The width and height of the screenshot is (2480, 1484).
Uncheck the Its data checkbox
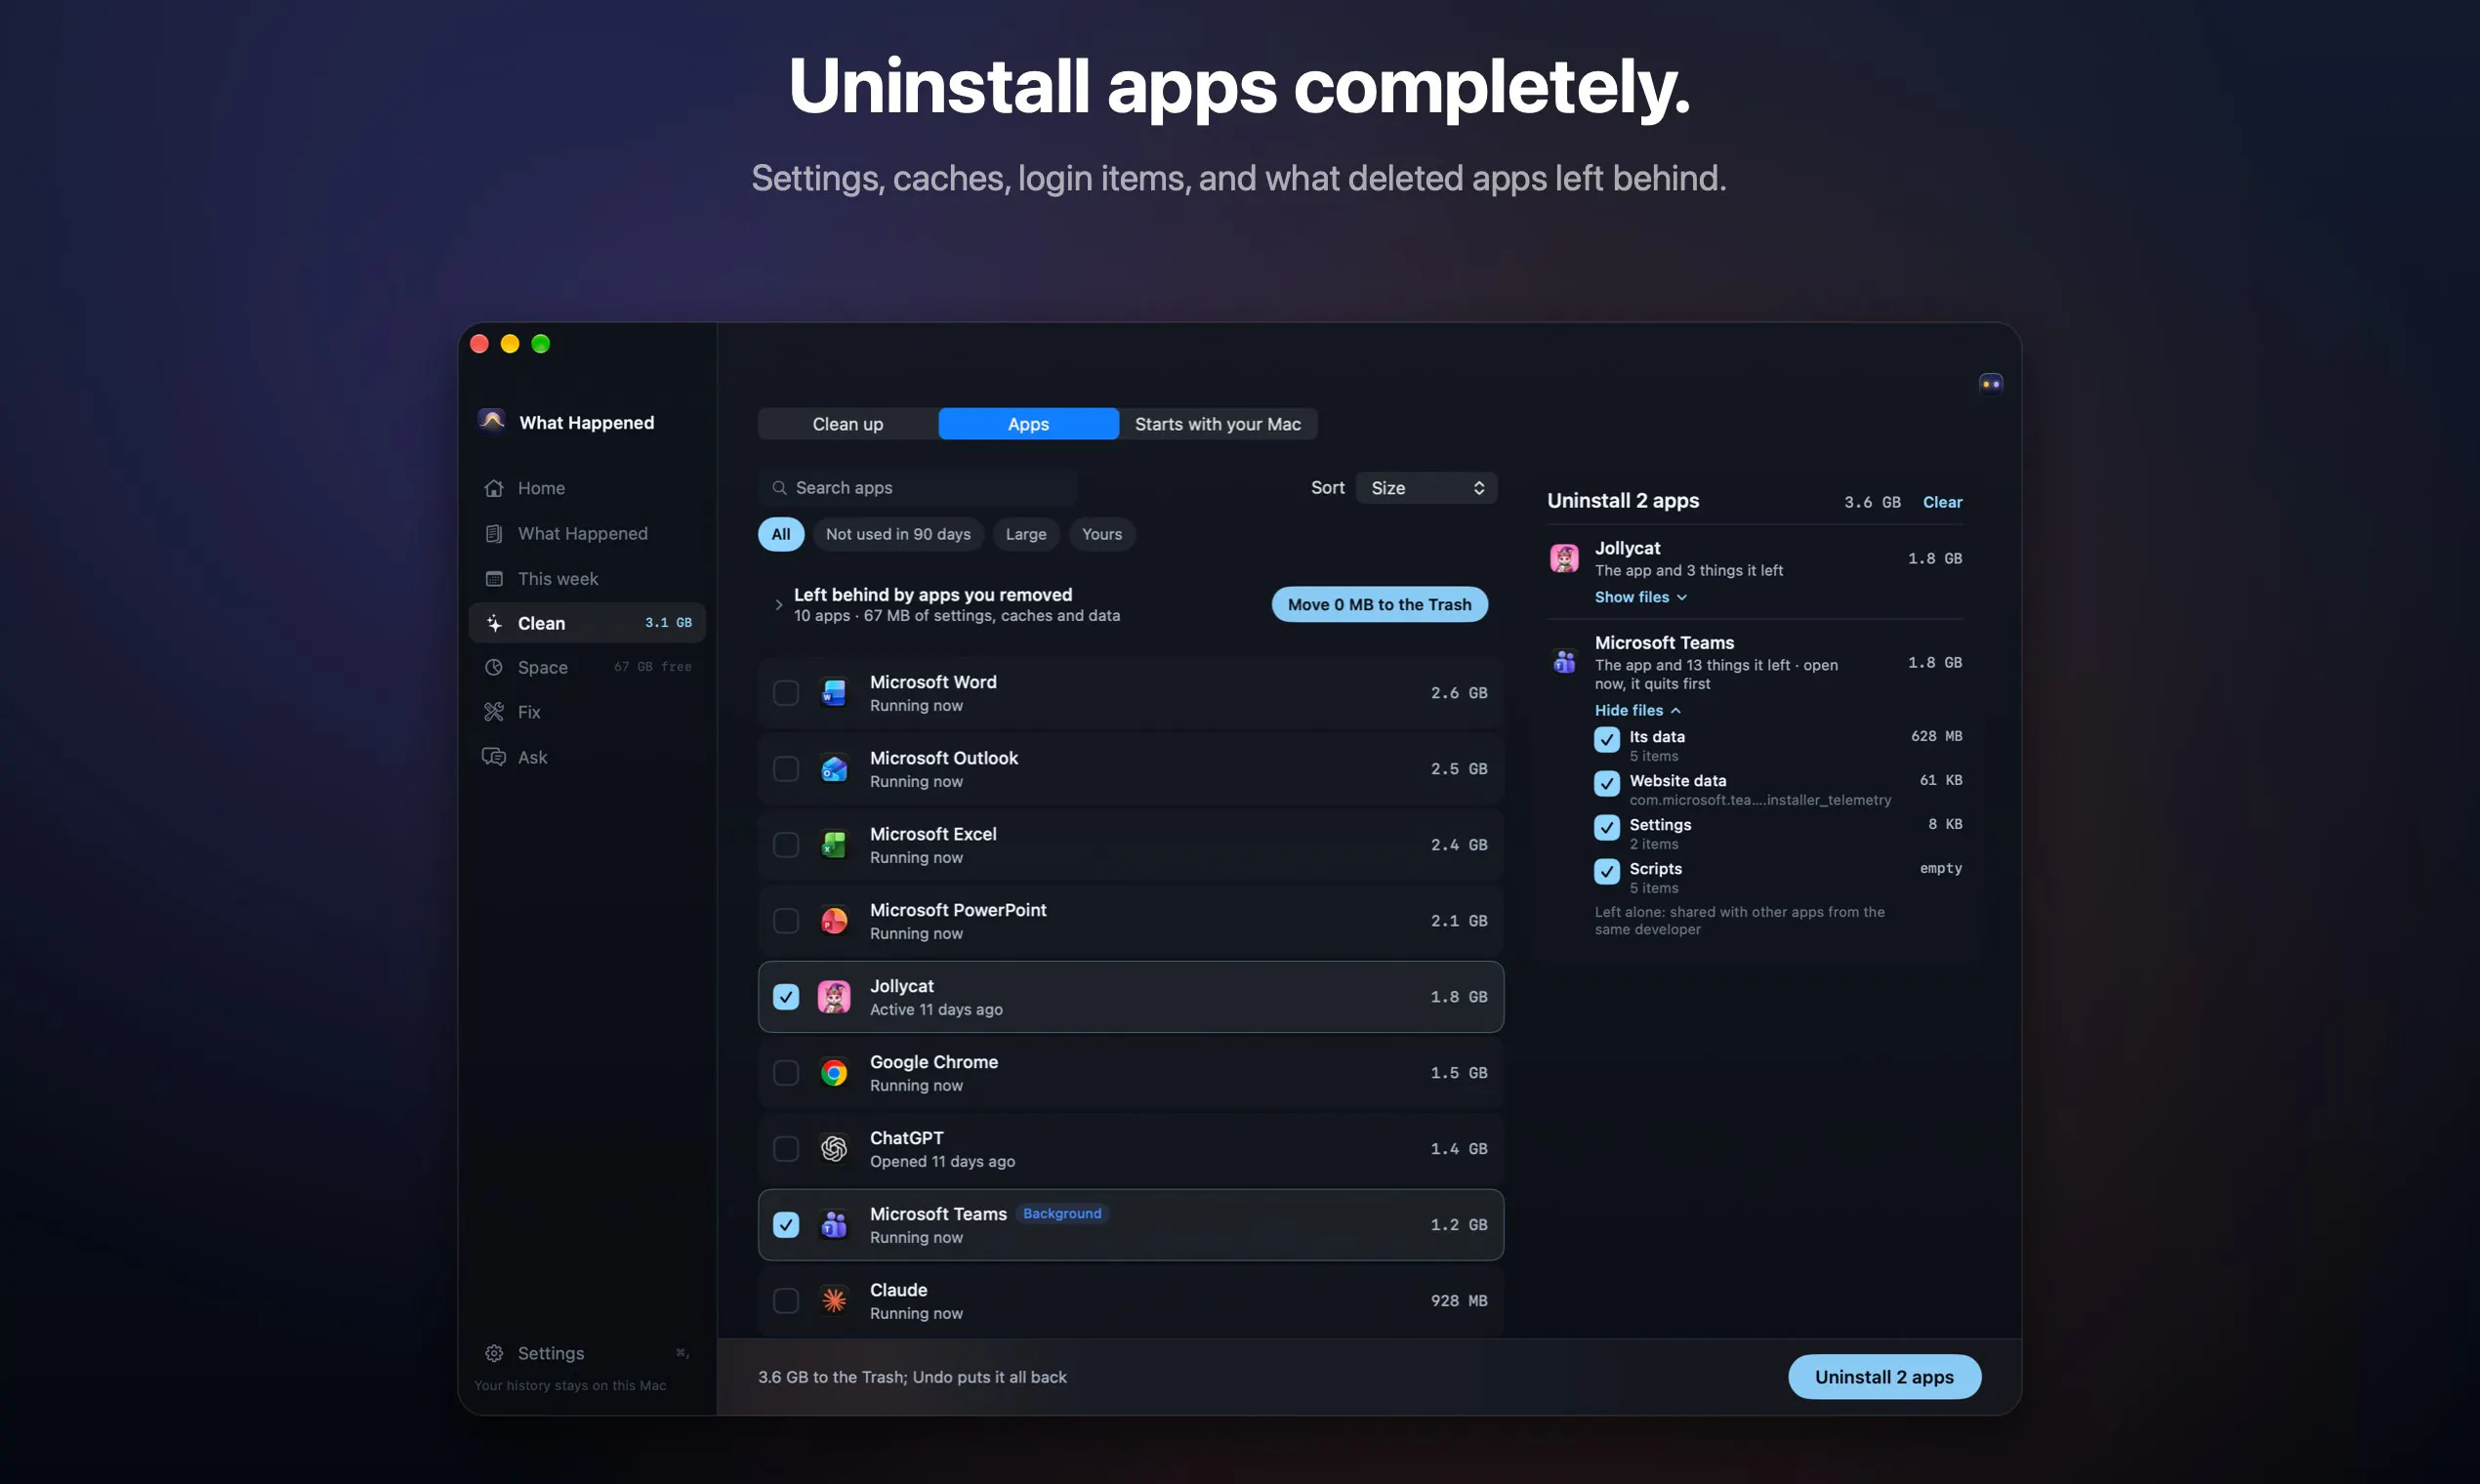pyautogui.click(x=1606, y=740)
